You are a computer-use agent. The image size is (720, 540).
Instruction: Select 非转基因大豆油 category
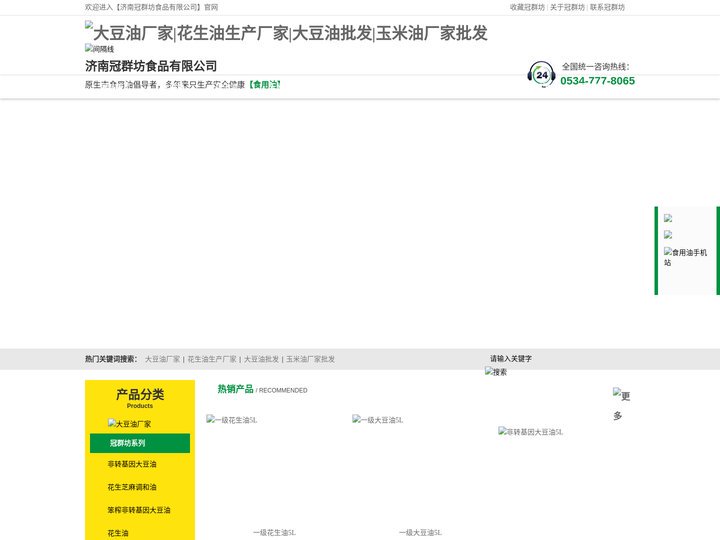click(132, 464)
